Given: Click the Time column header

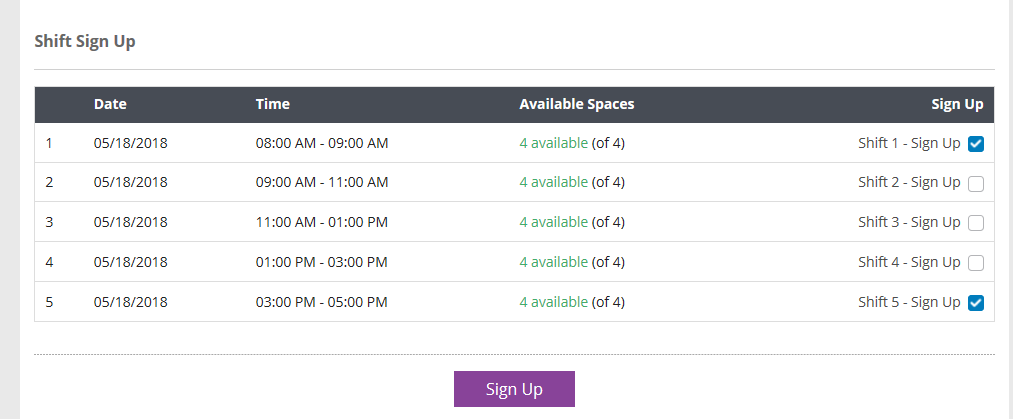Looking at the screenshot, I should tap(273, 104).
